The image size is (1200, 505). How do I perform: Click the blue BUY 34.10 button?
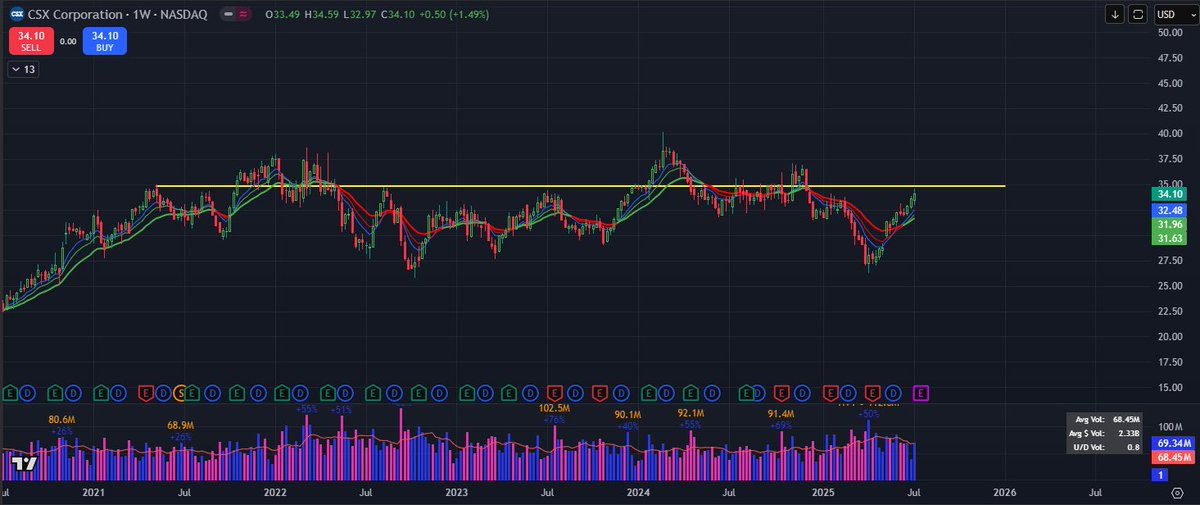[105, 41]
